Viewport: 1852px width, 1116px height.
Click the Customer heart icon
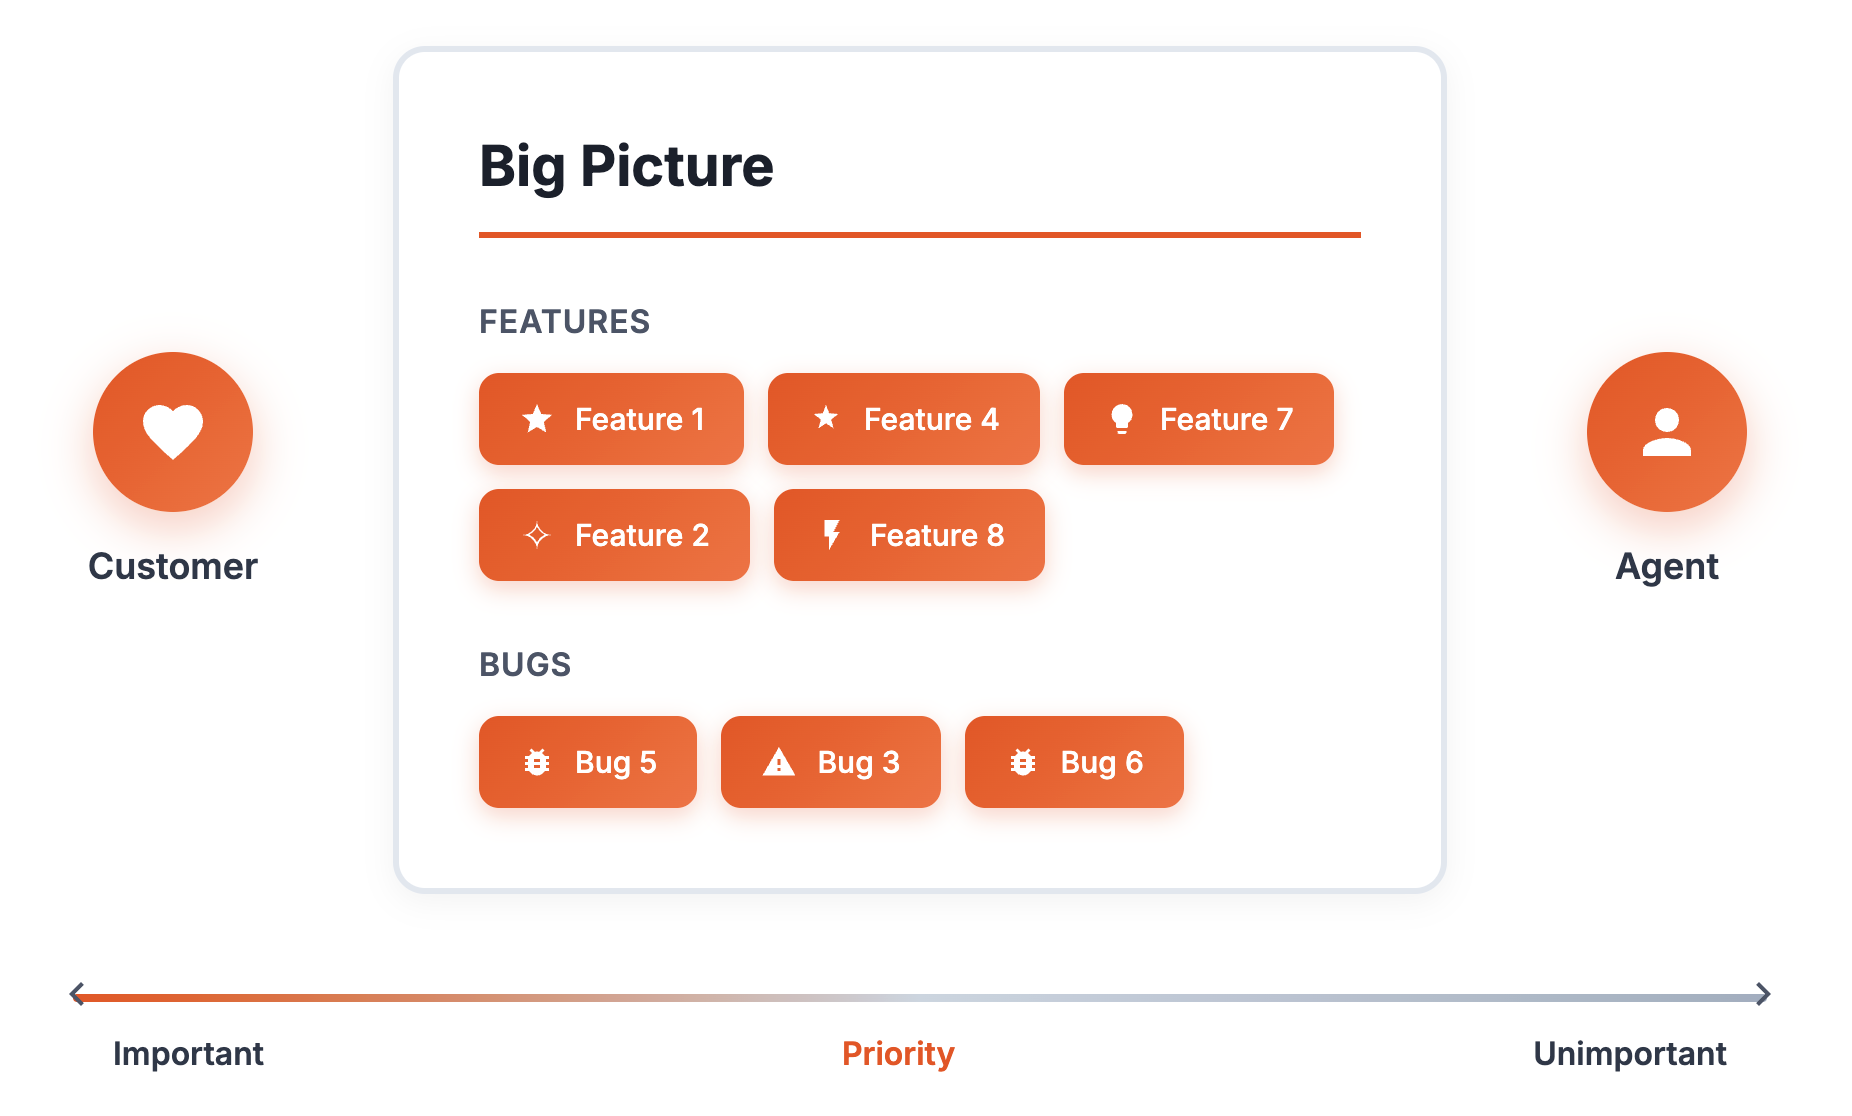coord(173,432)
